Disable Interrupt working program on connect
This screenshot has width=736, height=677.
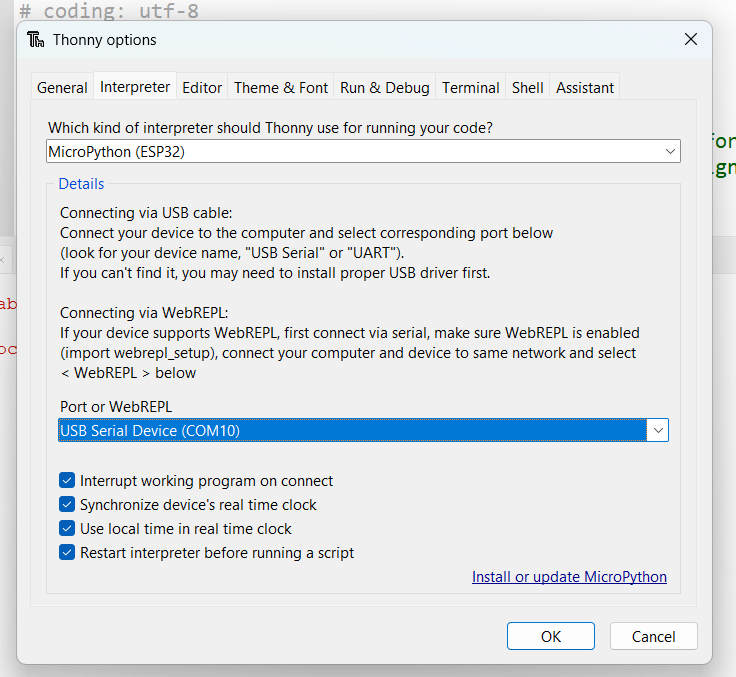click(x=68, y=481)
